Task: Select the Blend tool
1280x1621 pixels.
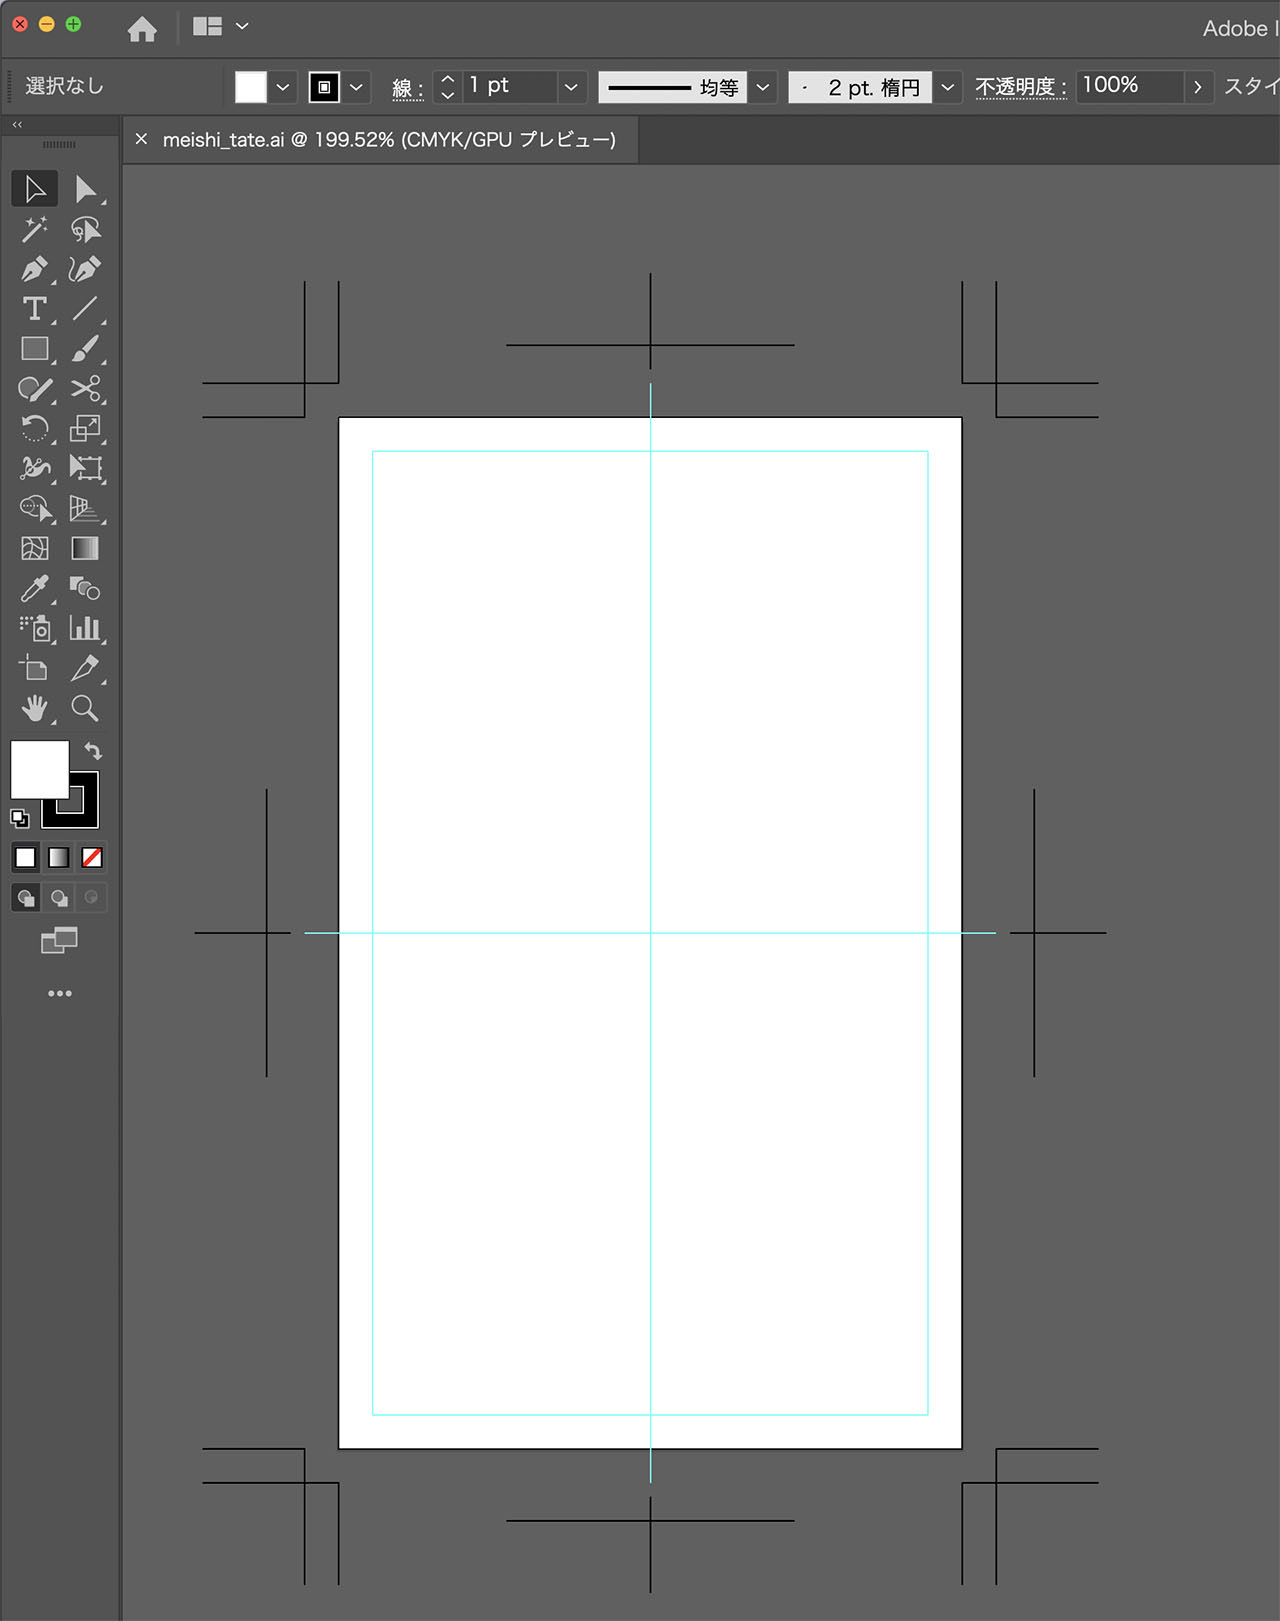Action: (x=85, y=588)
